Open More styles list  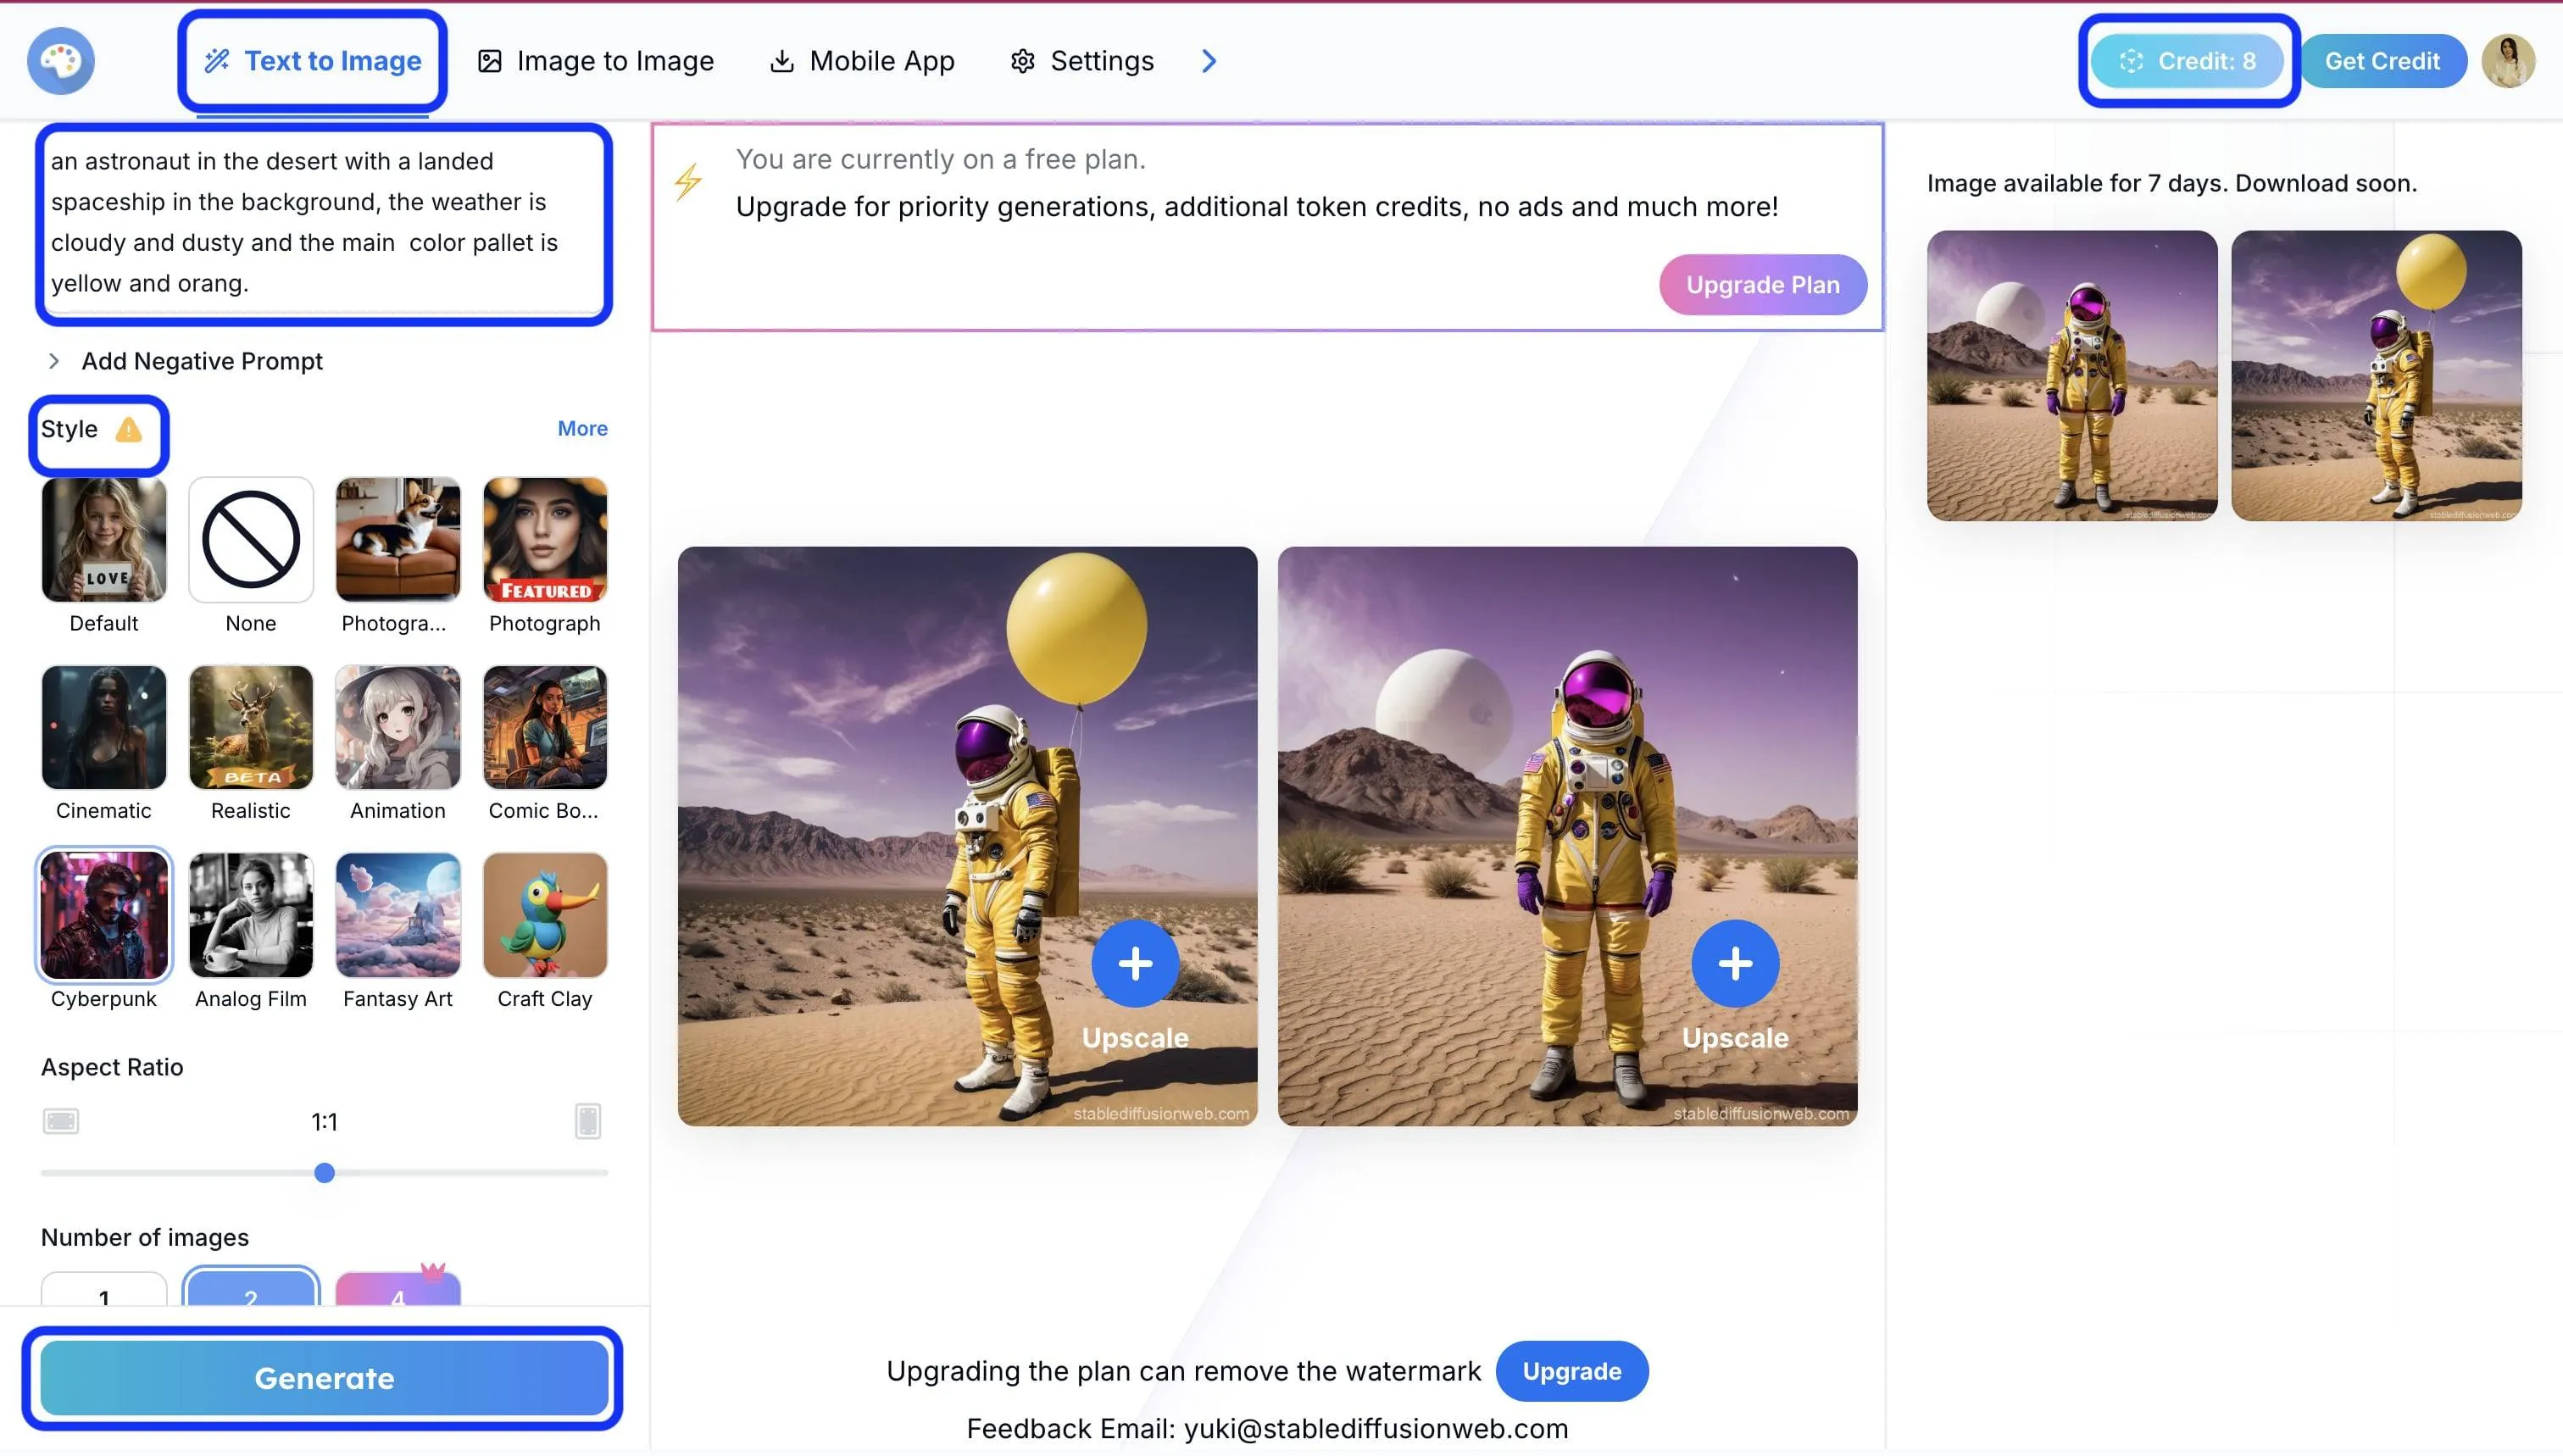pyautogui.click(x=582, y=428)
